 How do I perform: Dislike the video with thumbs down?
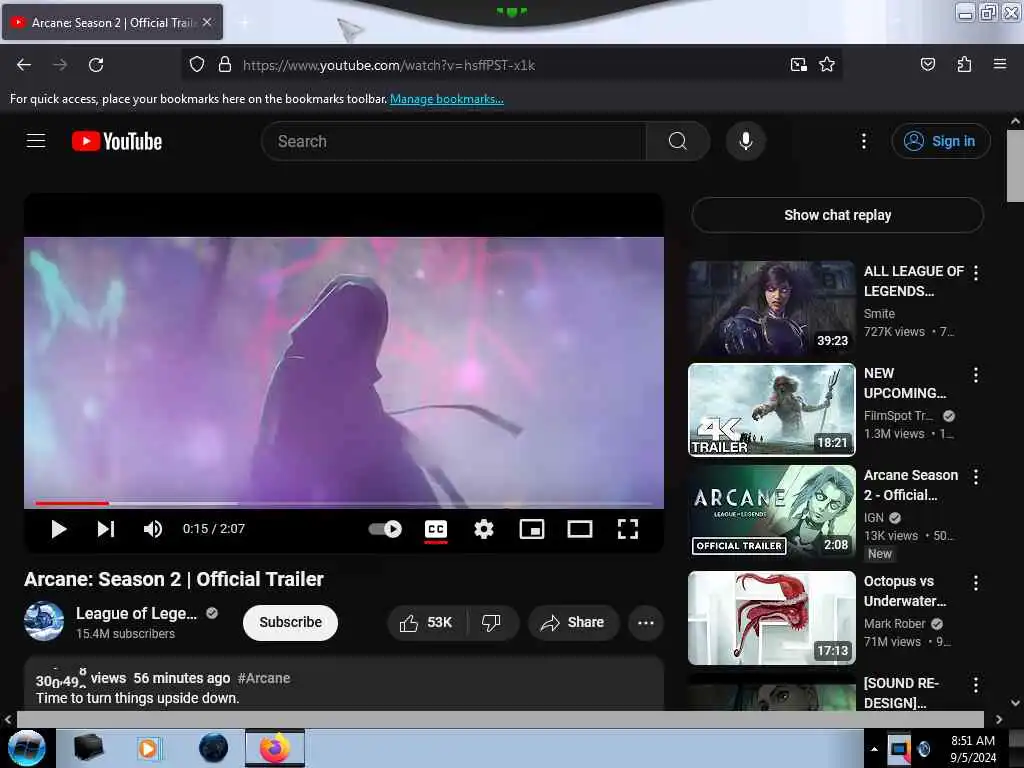click(x=492, y=623)
